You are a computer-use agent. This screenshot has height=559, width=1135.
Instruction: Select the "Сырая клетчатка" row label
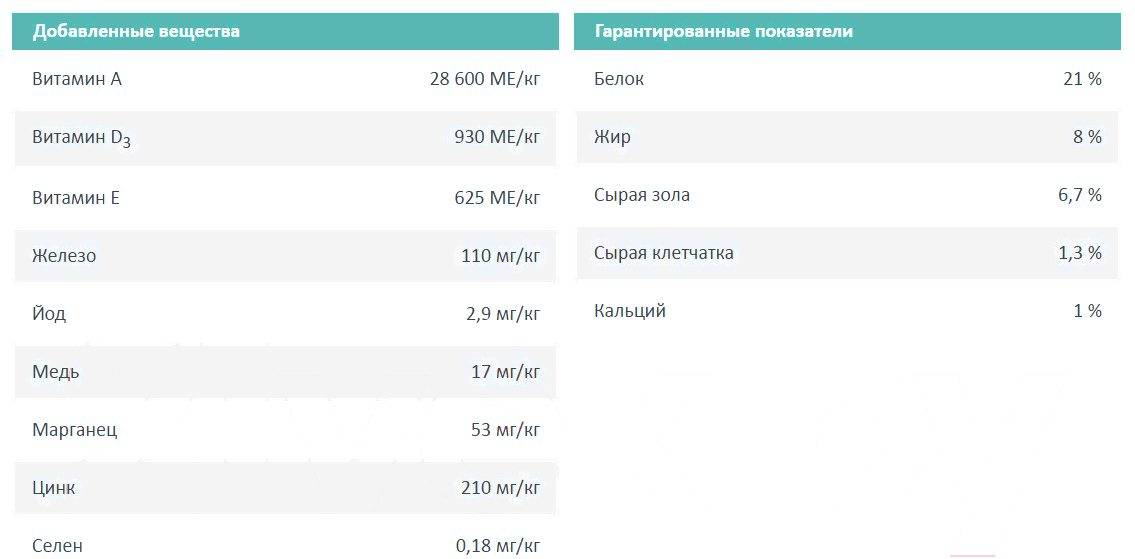(664, 253)
